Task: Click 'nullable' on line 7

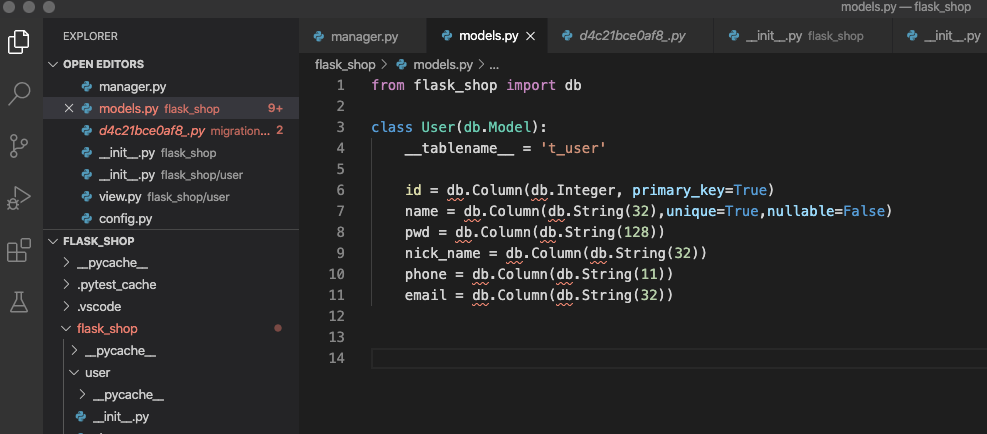Action: tap(801, 211)
